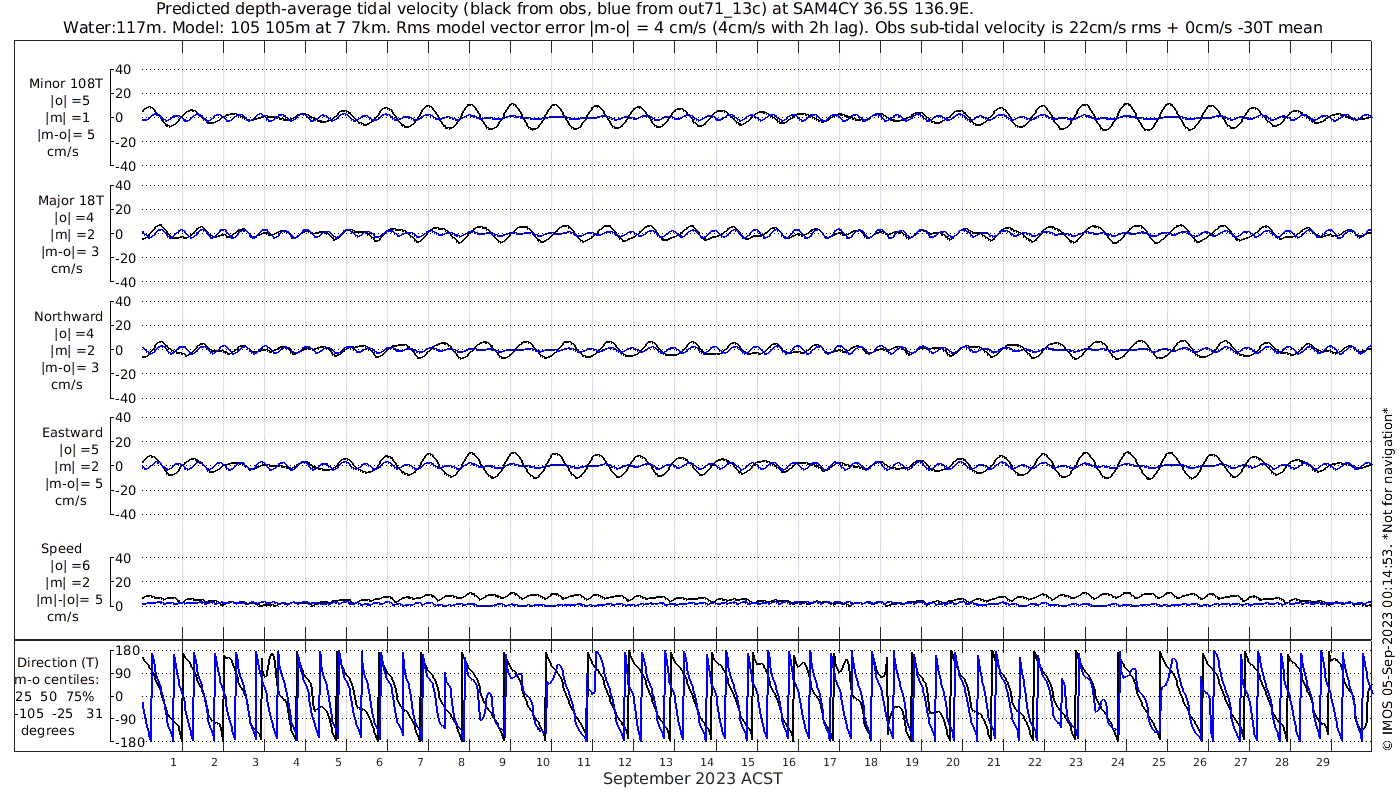Select the subtitle line starting "Water:117m. Model"
The image size is (1400, 800).
[693, 28]
